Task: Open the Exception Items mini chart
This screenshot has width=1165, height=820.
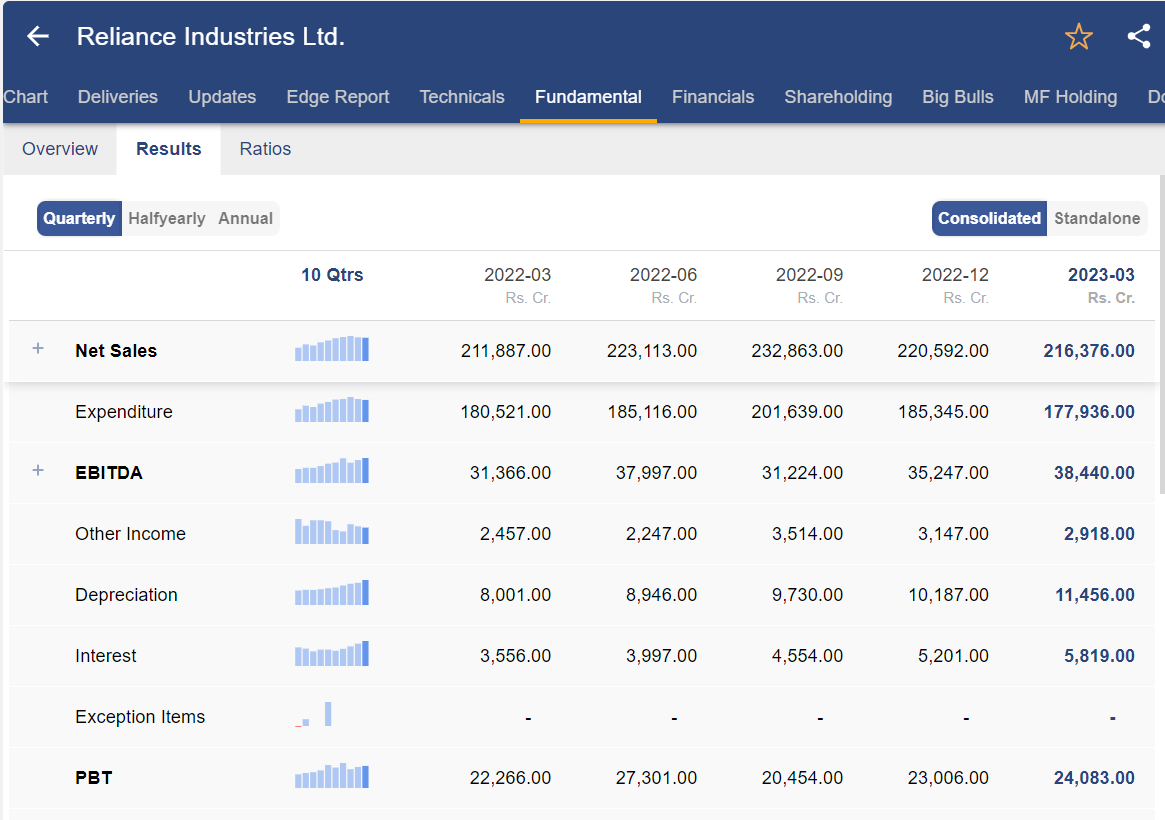Action: [x=314, y=714]
